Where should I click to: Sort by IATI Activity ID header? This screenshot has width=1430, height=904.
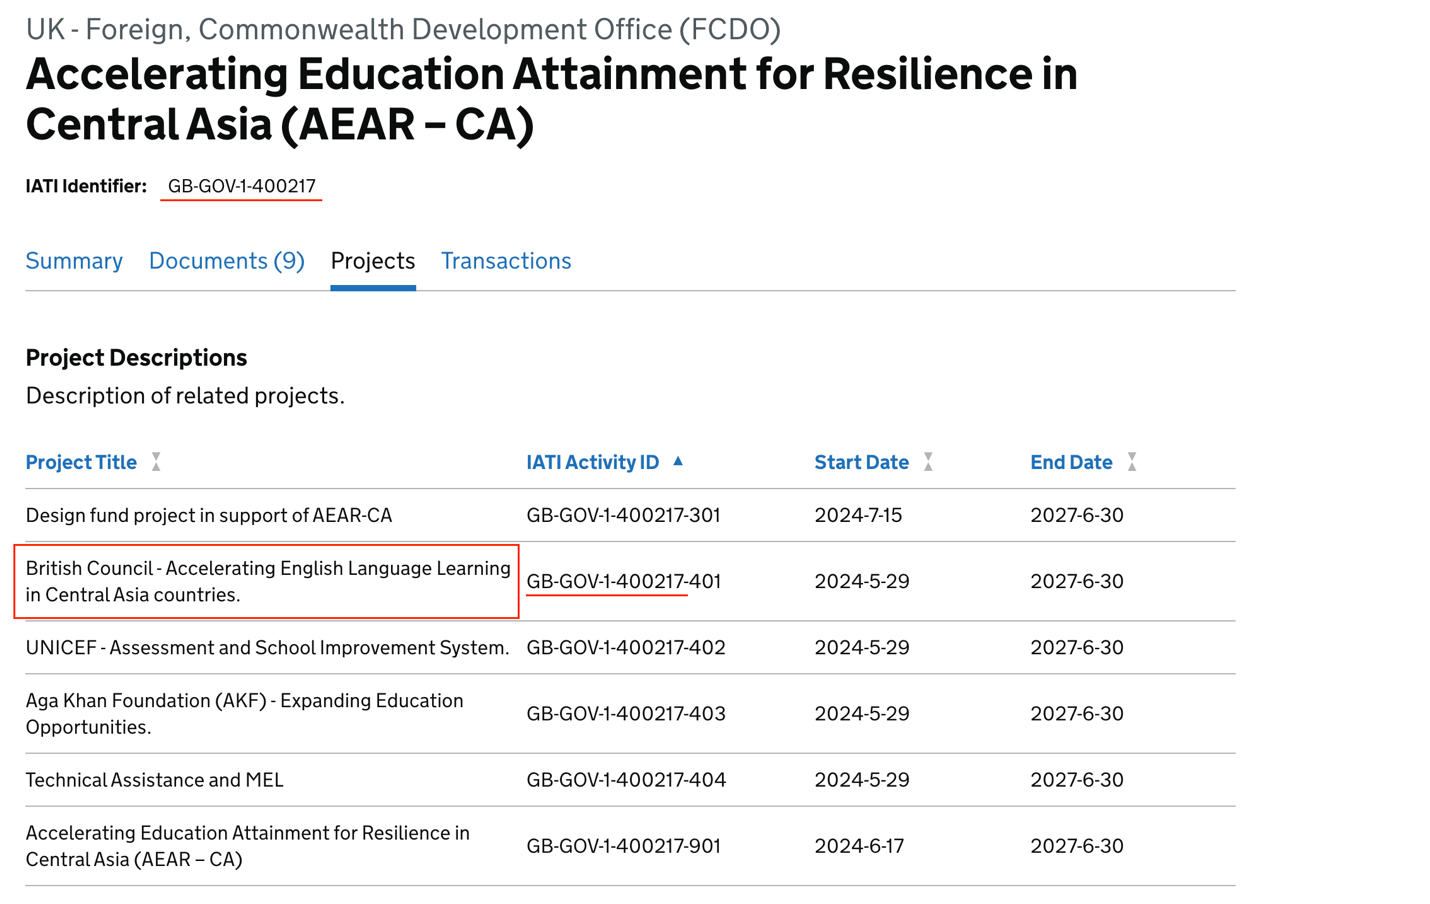pos(593,462)
